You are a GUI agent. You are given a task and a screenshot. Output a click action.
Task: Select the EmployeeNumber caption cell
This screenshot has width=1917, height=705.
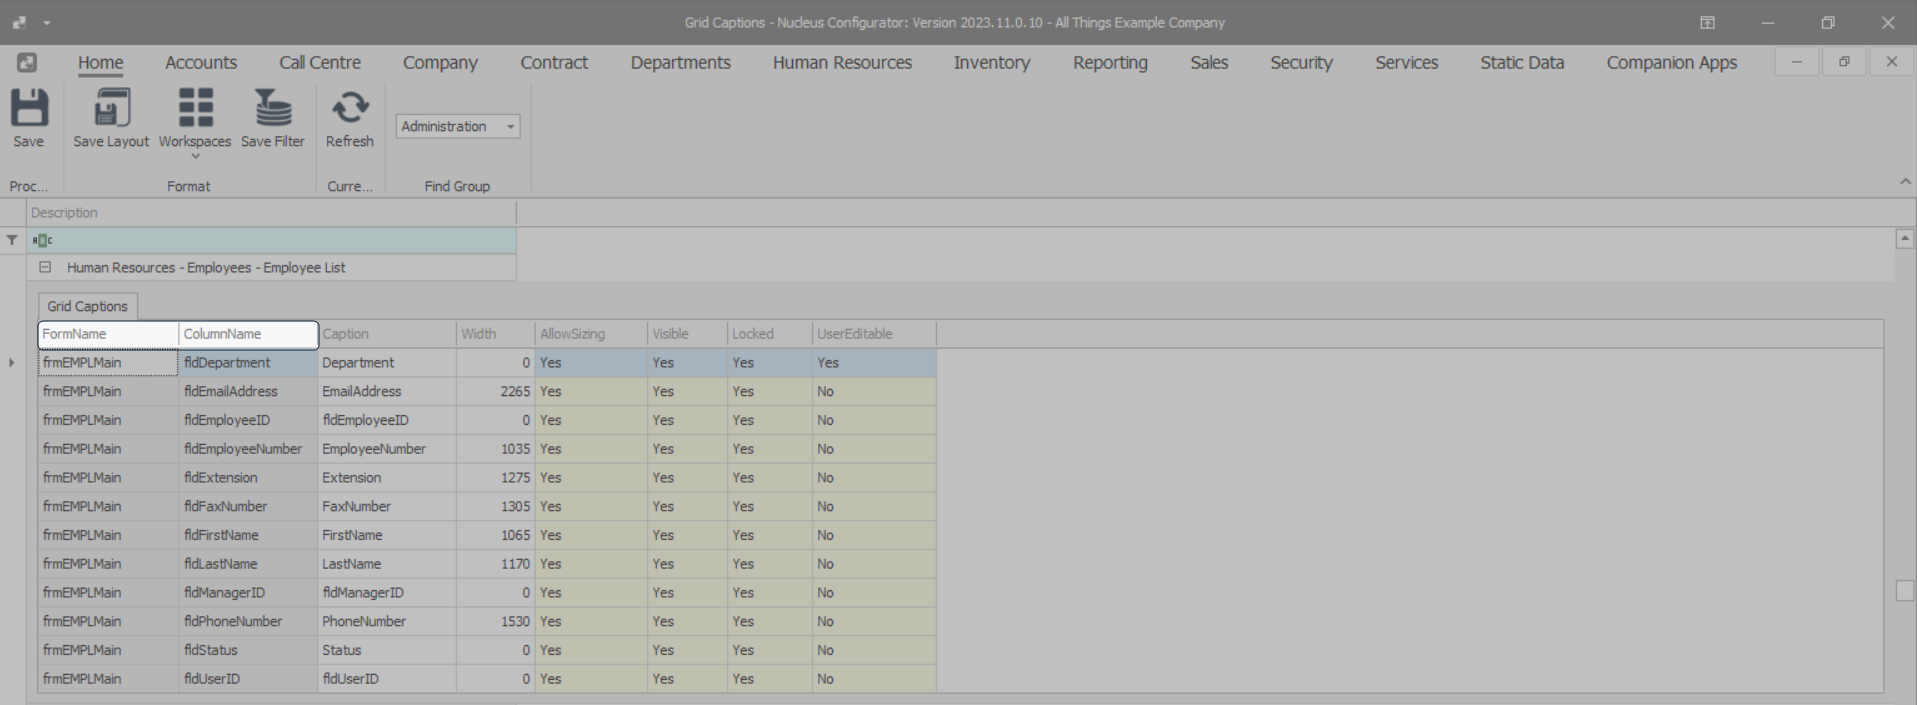pyautogui.click(x=387, y=449)
